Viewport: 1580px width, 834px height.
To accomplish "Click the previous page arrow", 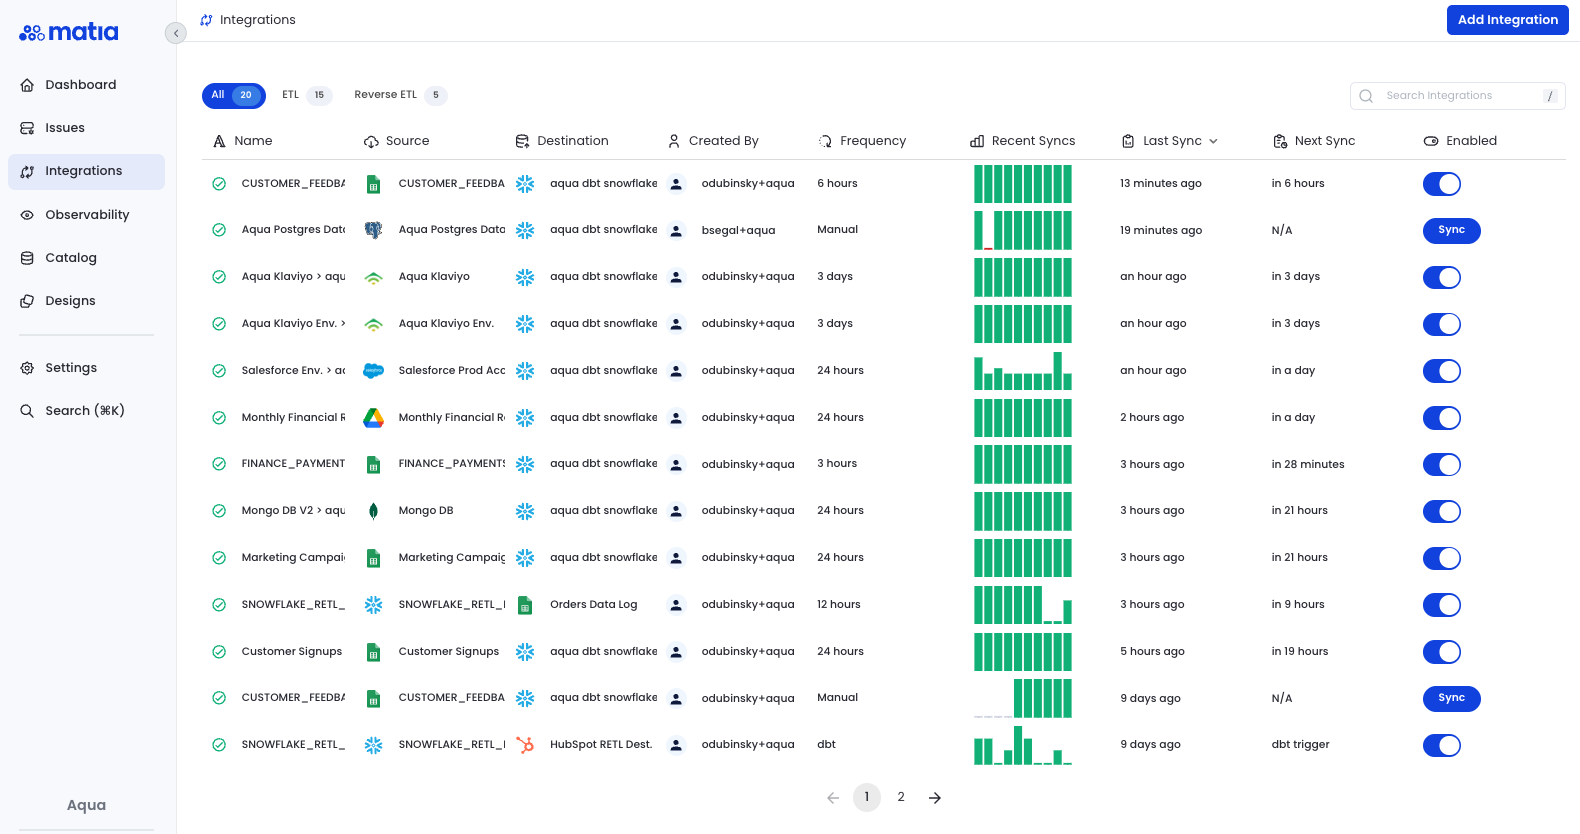I will 833,798.
